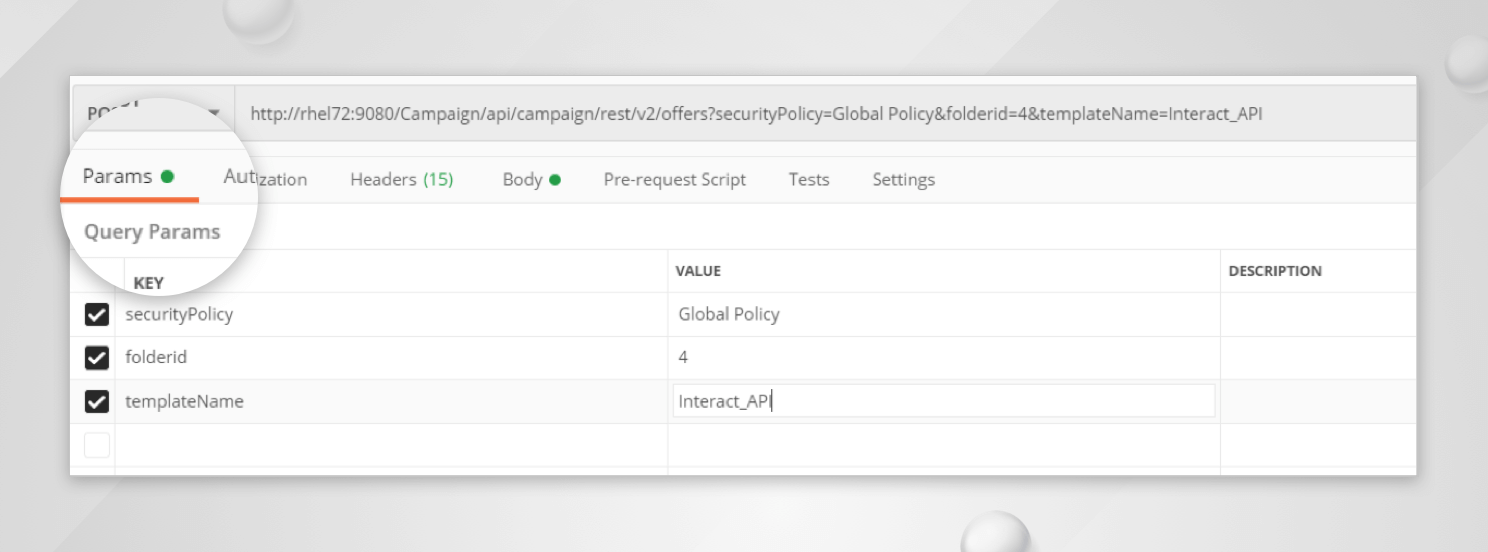Open the Authorization tab
Screen dimensions: 1488x552
[265, 179]
